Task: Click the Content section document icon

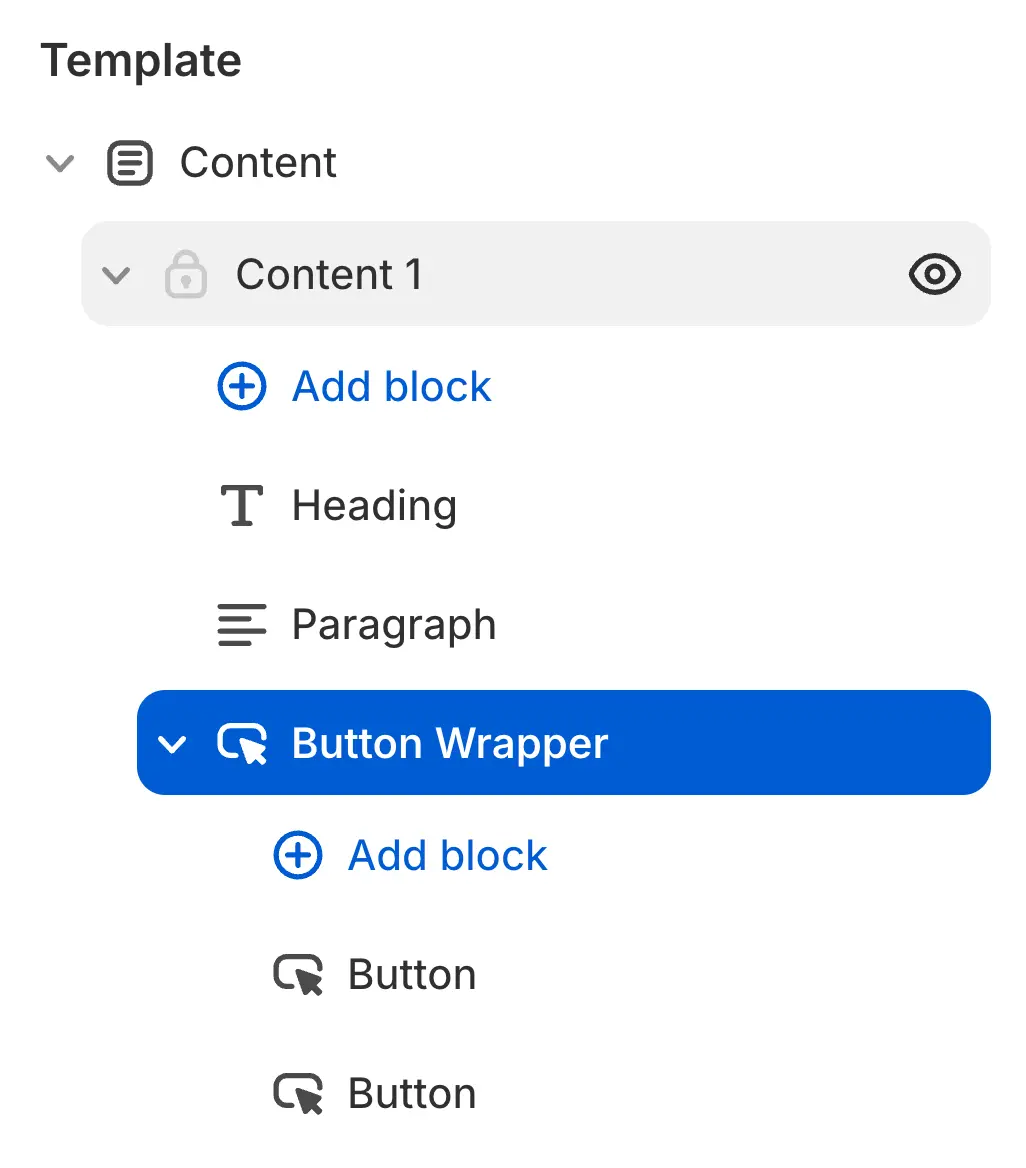Action: point(130,163)
